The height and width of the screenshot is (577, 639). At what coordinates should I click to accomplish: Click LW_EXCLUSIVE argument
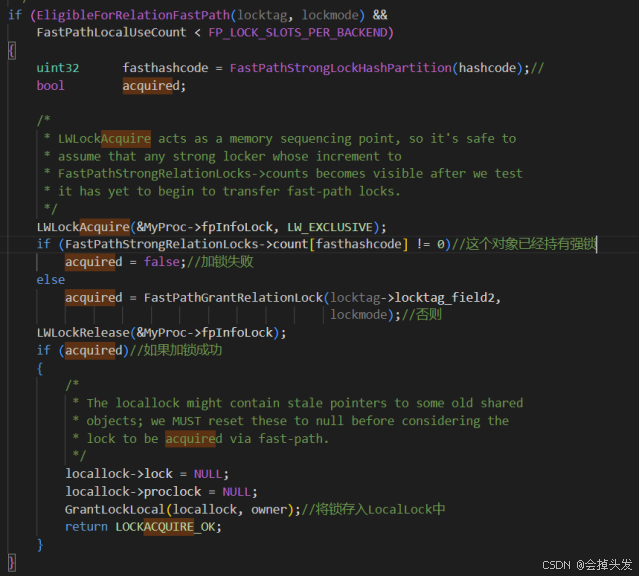(330, 227)
